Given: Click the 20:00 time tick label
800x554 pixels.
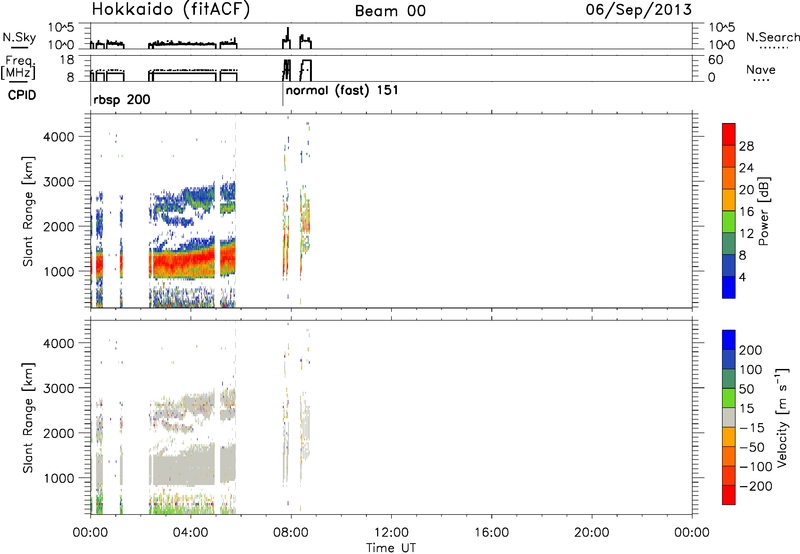Looking at the screenshot, I should tap(592, 533).
